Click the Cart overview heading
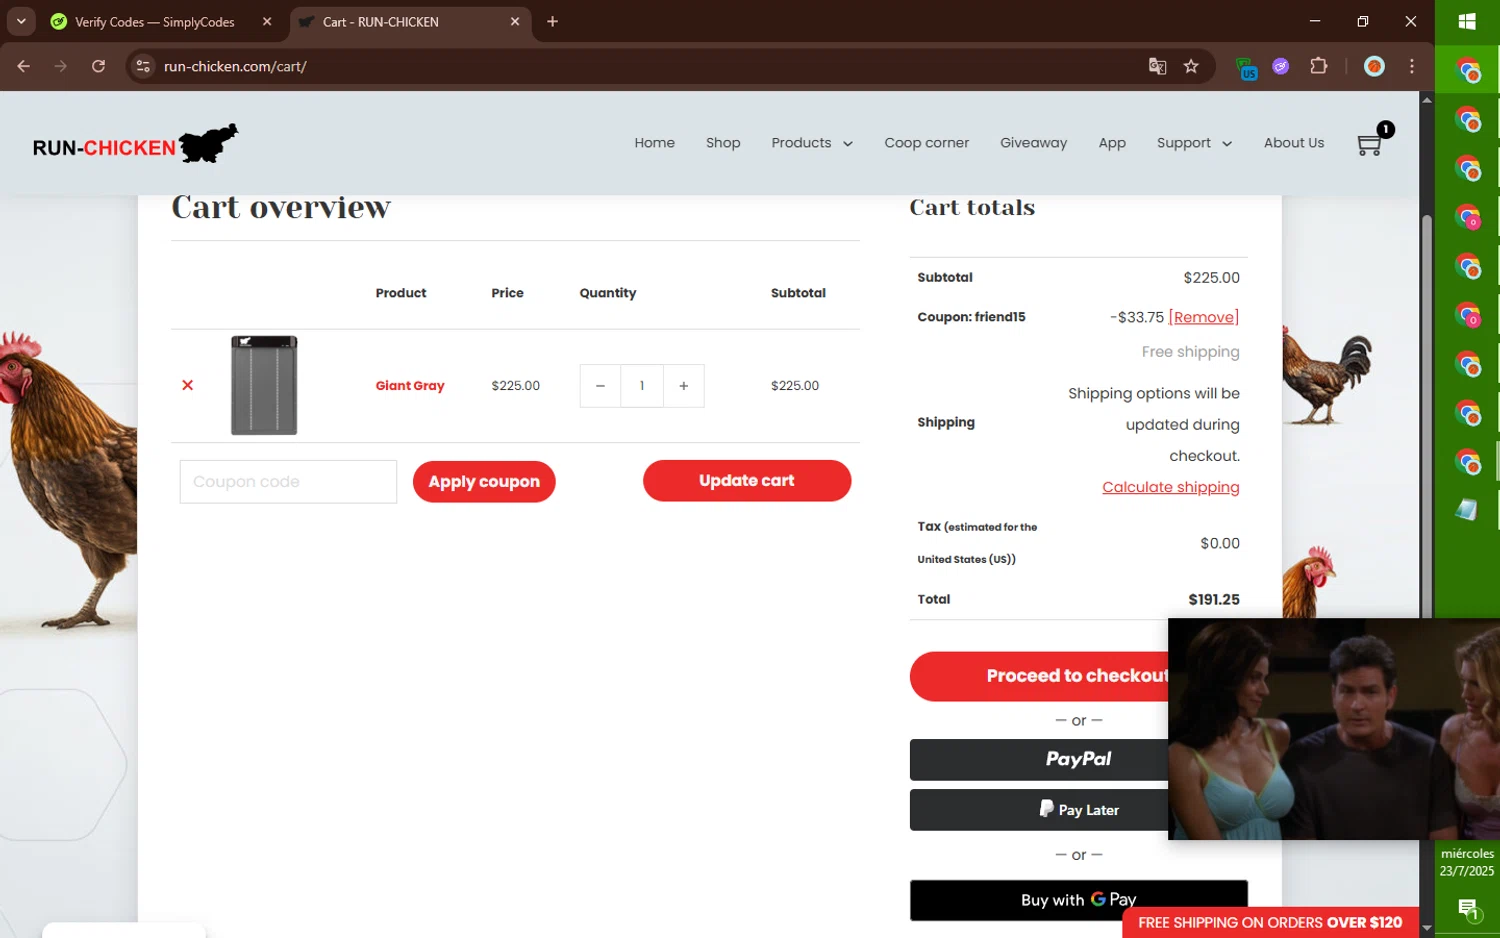The width and height of the screenshot is (1500, 938). tap(281, 207)
